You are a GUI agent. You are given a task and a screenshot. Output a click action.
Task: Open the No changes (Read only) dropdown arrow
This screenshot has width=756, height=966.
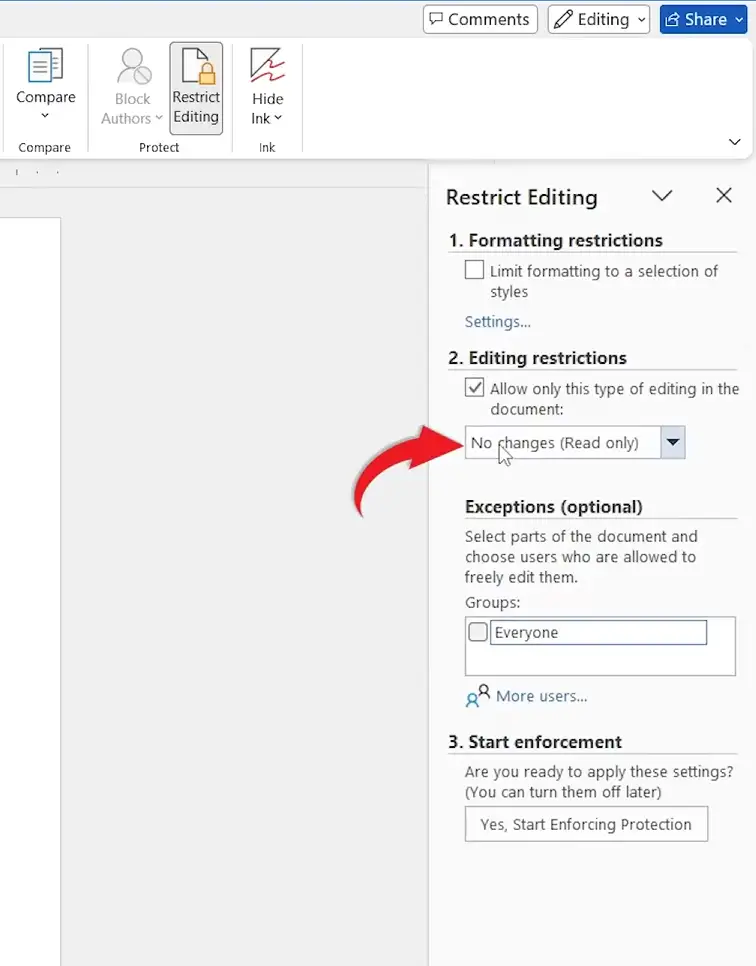tap(673, 442)
